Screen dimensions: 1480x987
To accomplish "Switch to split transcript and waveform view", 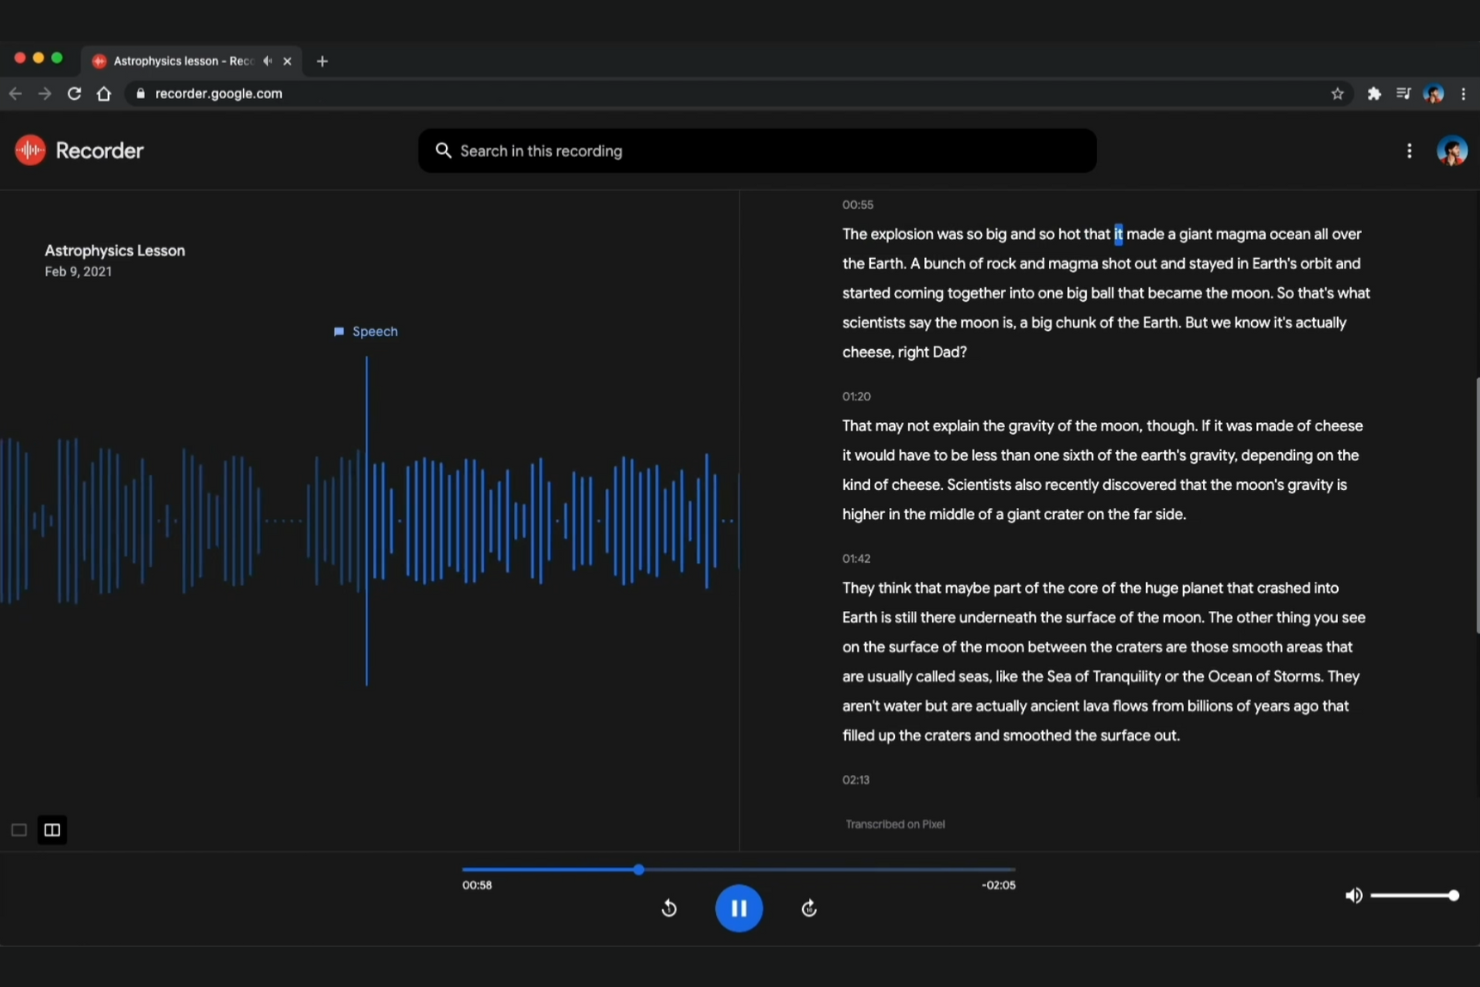I will click(x=51, y=829).
